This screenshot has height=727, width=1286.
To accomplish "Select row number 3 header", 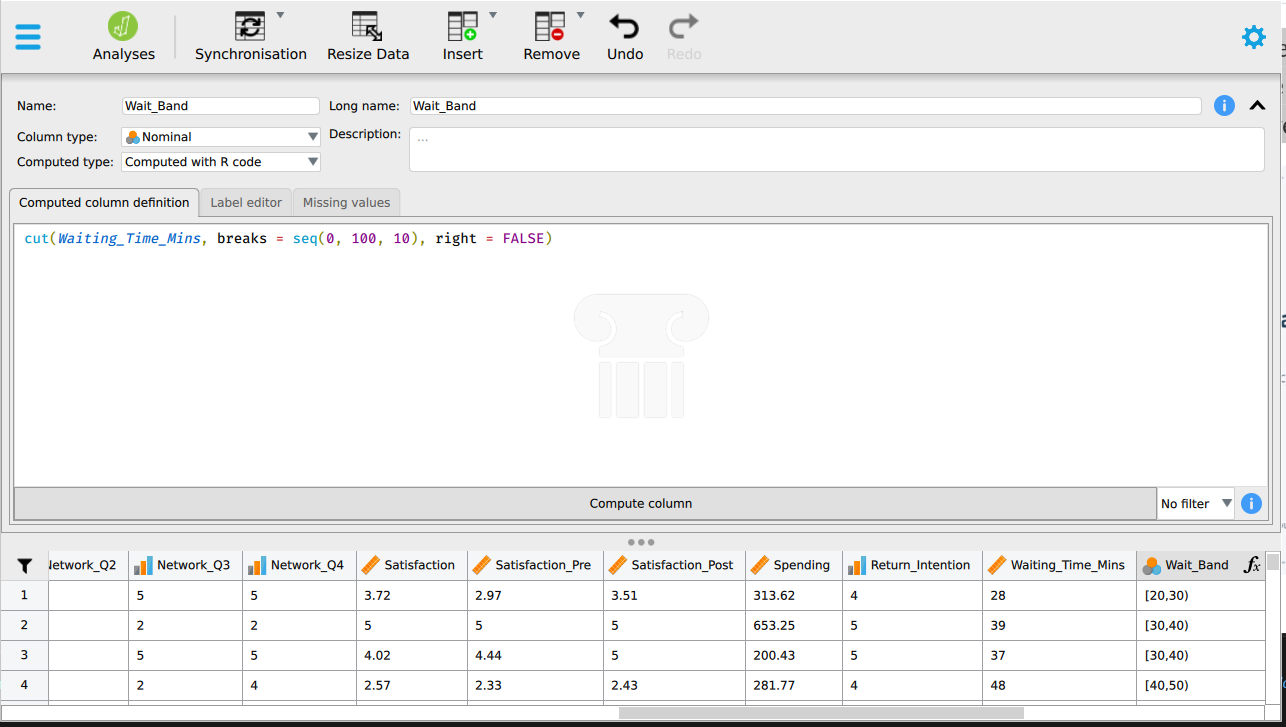I will (25, 655).
